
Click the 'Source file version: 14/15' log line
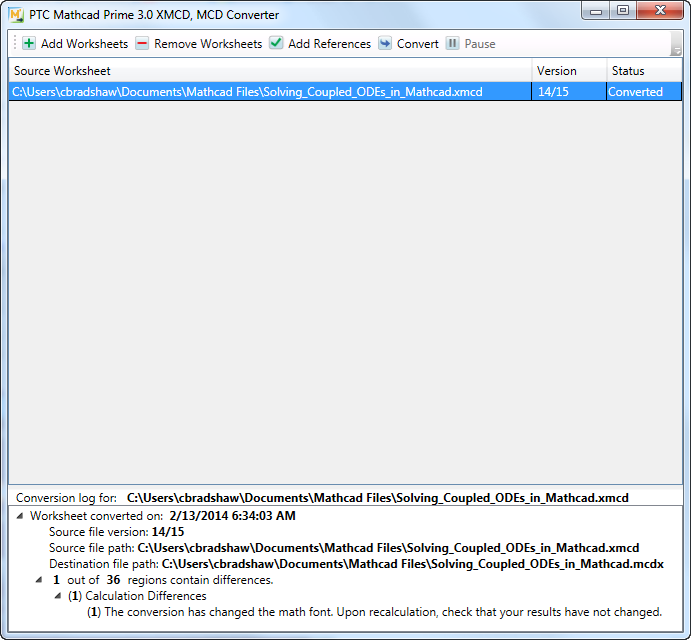coord(117,532)
